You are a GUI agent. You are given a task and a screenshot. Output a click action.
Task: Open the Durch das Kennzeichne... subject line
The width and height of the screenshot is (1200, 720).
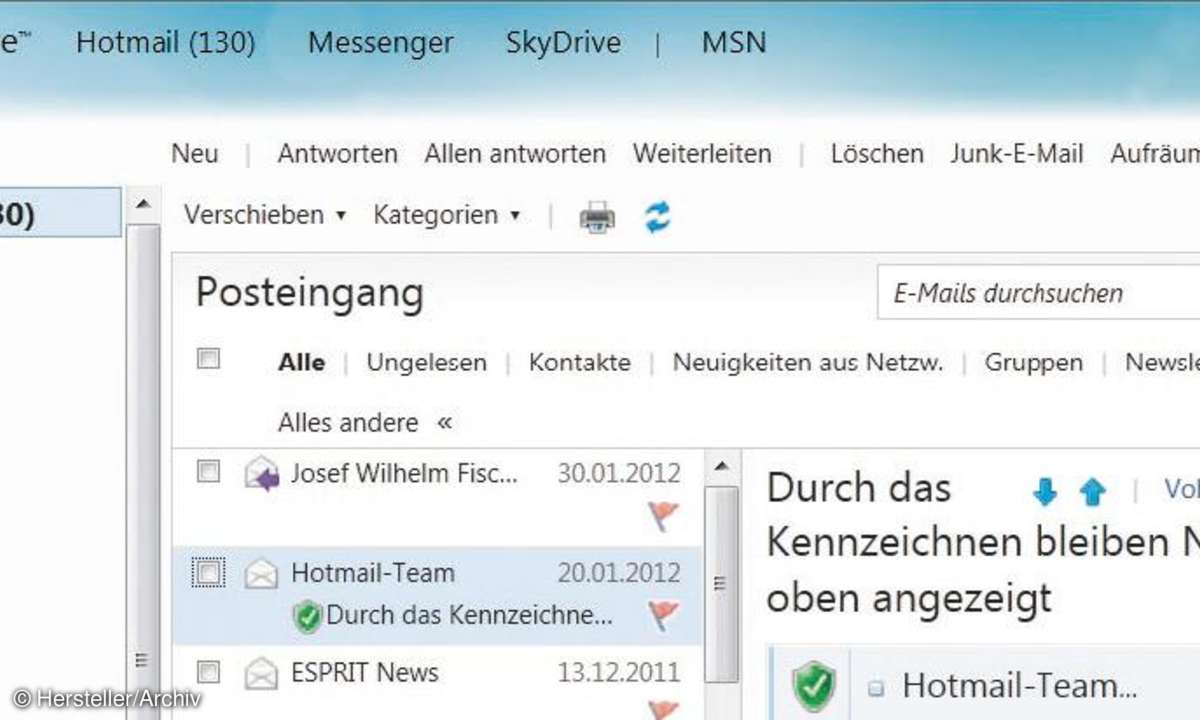469,616
